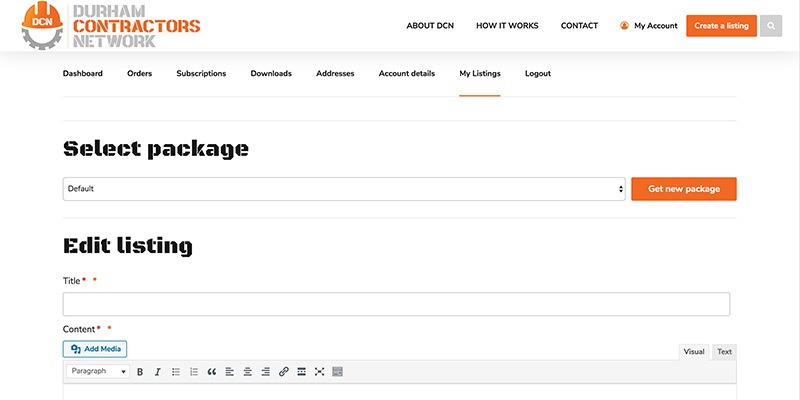800x400 pixels.
Task: Open the My Account link
Action: tap(649, 26)
